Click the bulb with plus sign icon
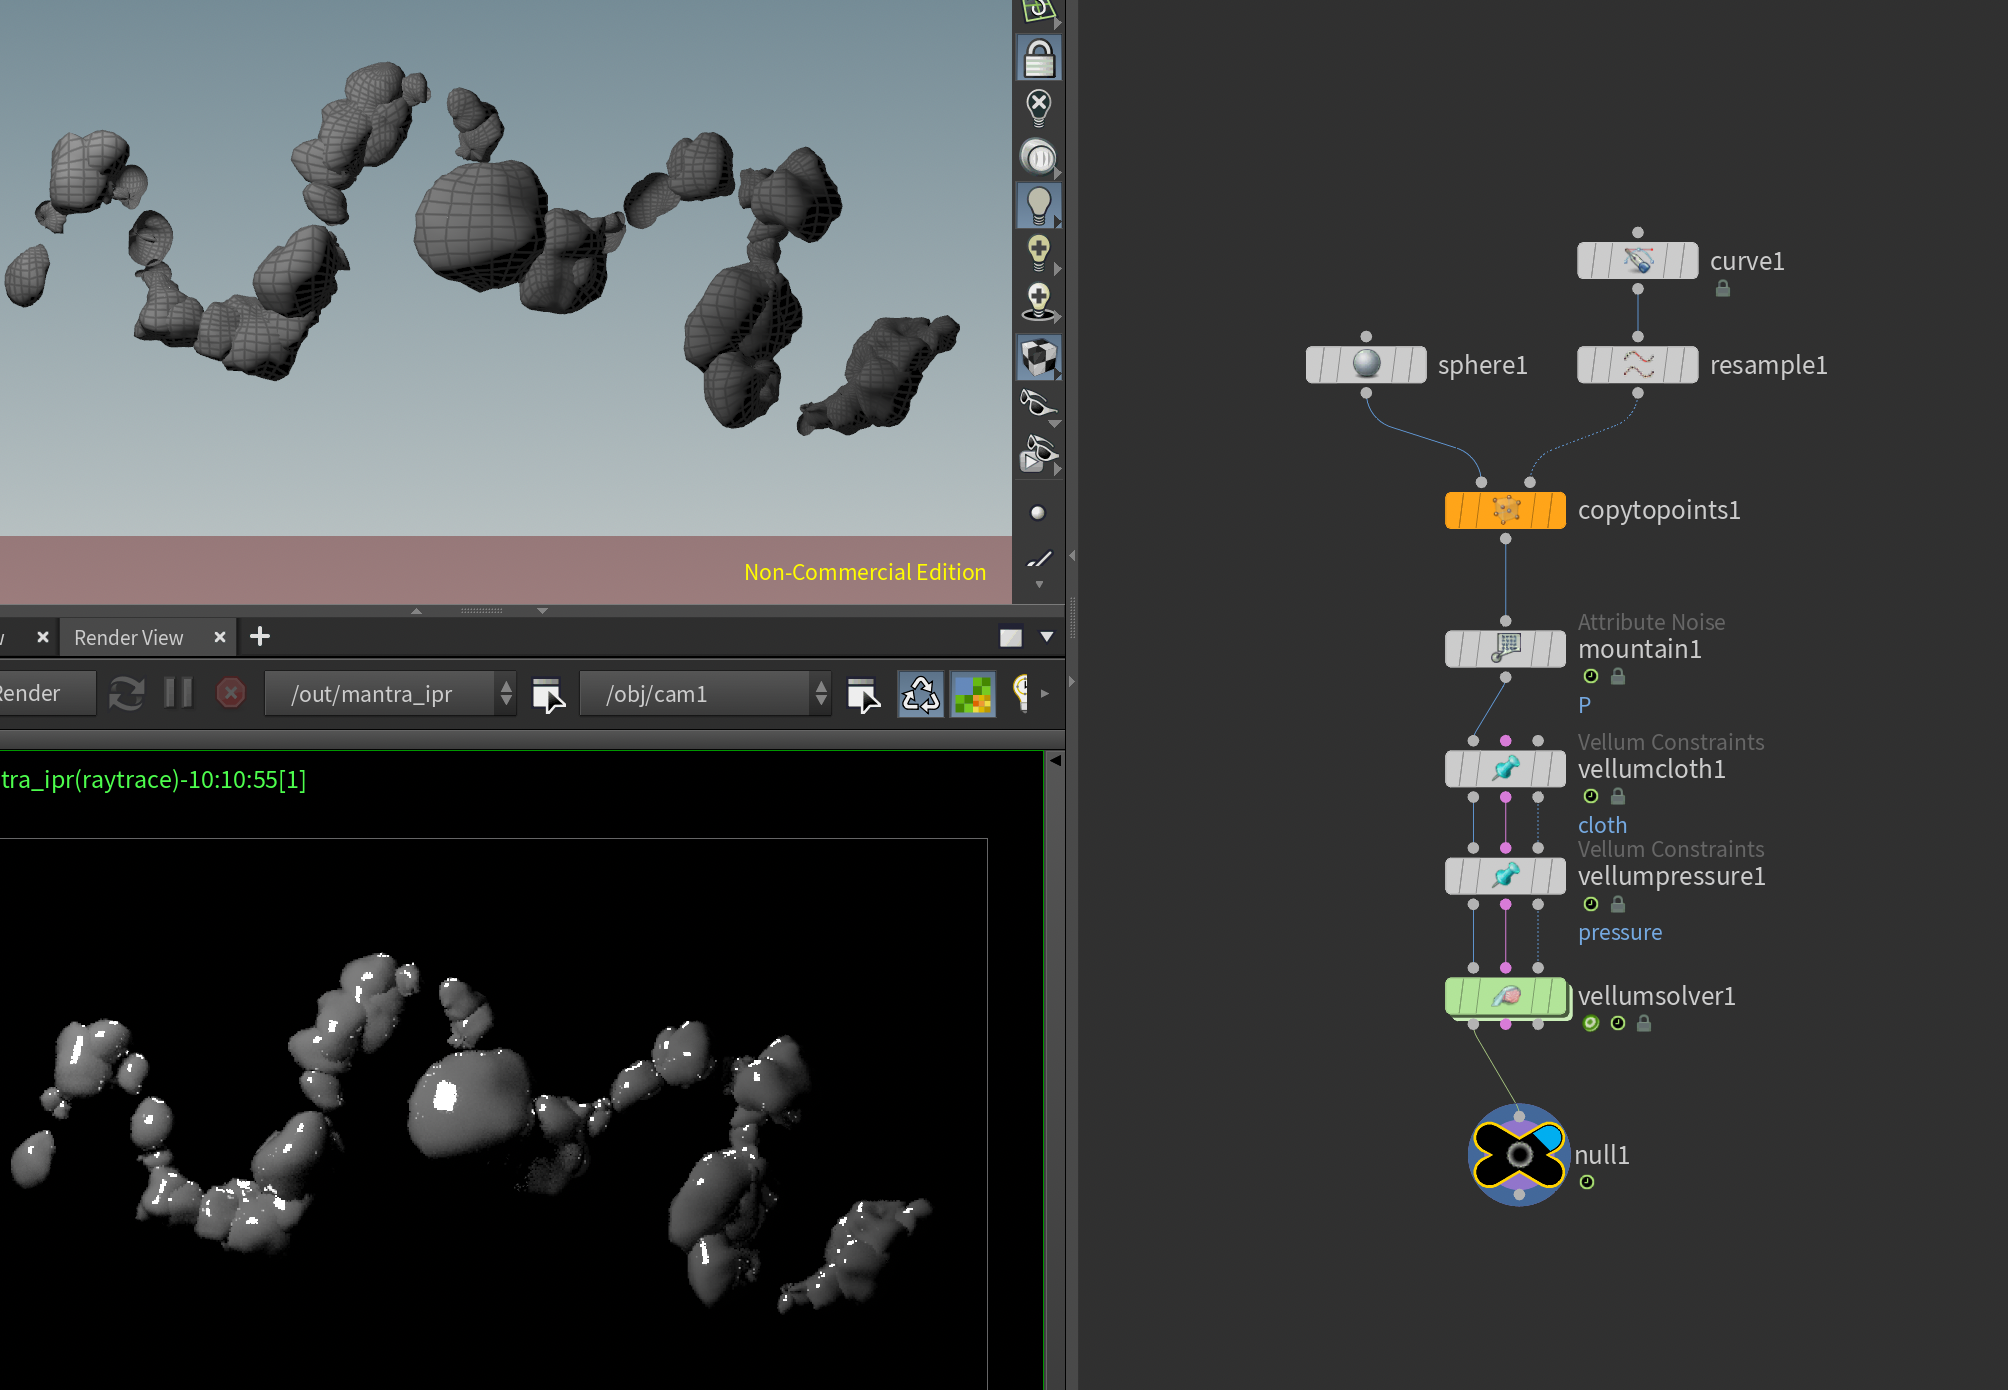2008x1390 pixels. point(1039,253)
